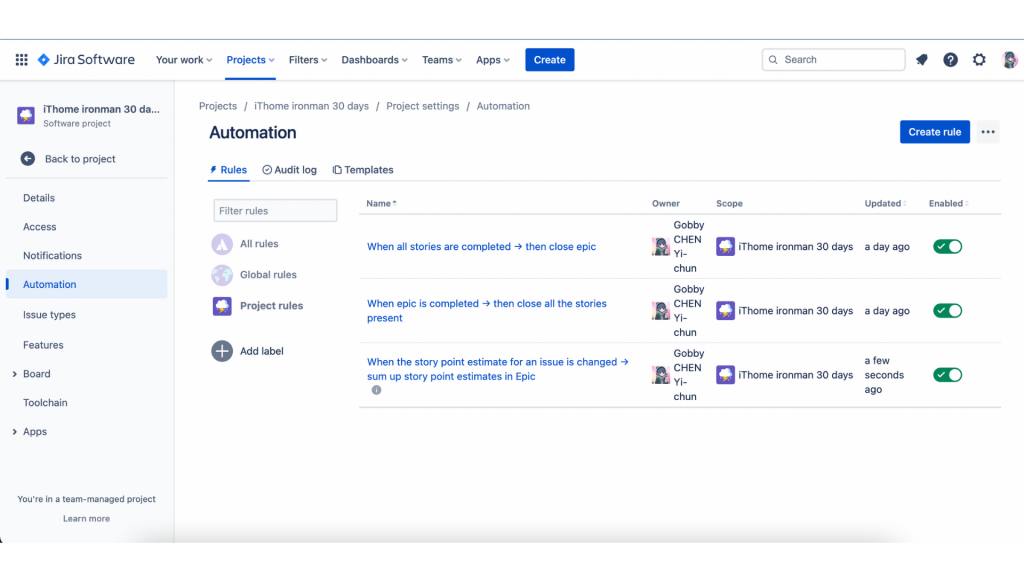Open the Filters dropdown
Viewport: 1024px width, 576px height.
308,59
